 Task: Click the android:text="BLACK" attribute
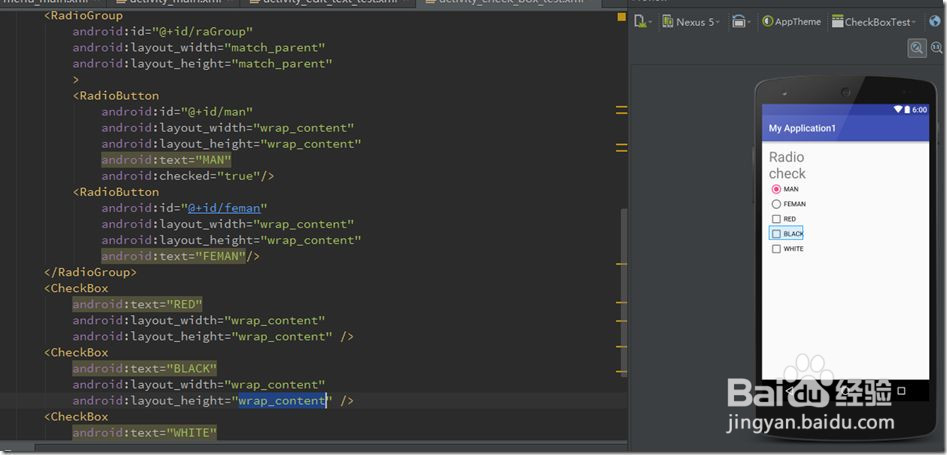click(x=145, y=369)
